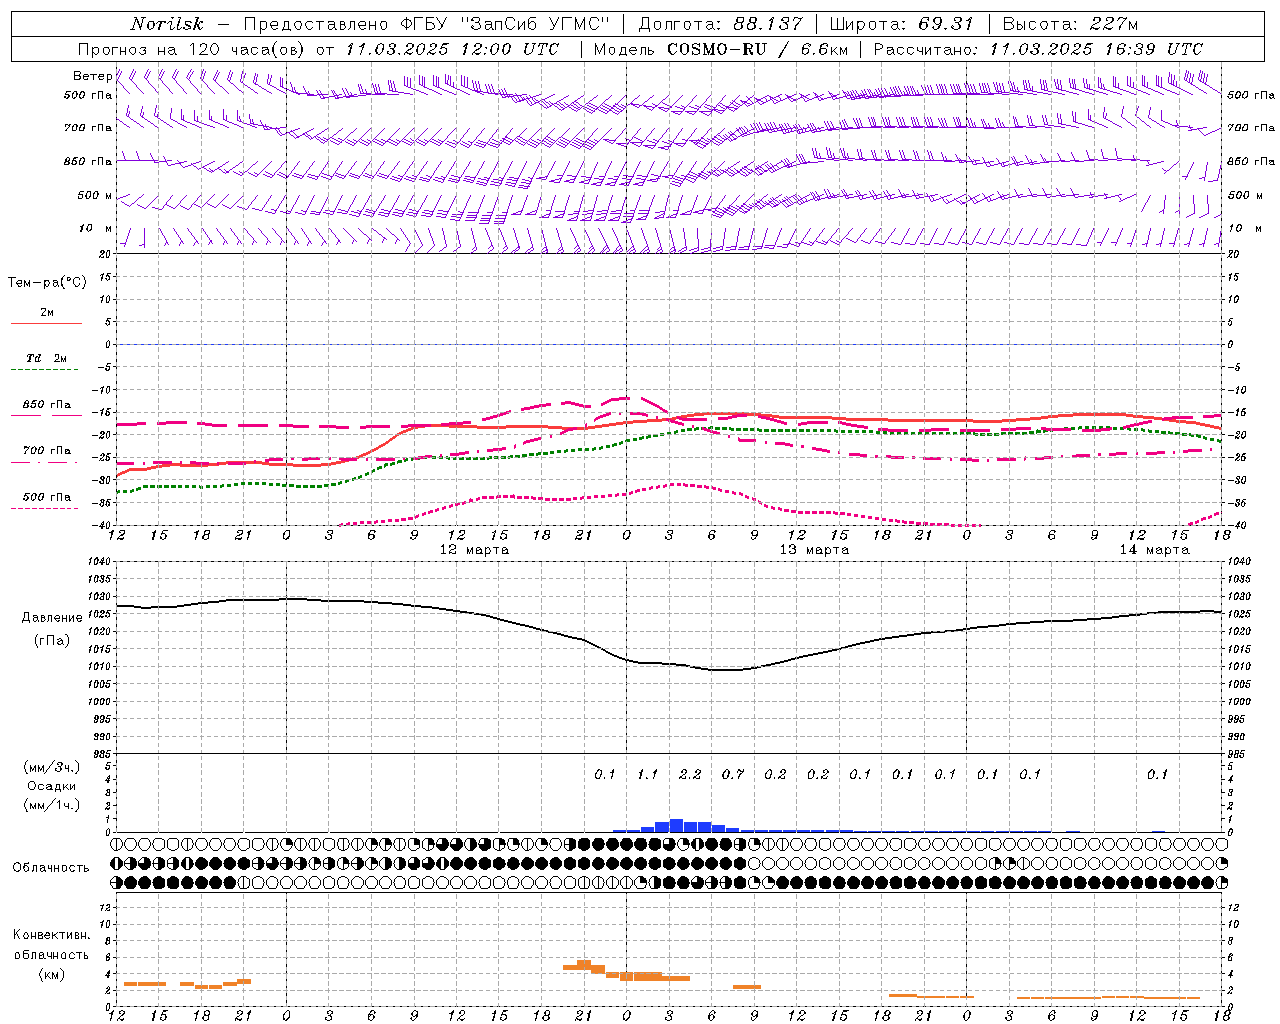Click the '13 марта' date label
This screenshot has width=1280, height=1024.
814,550
